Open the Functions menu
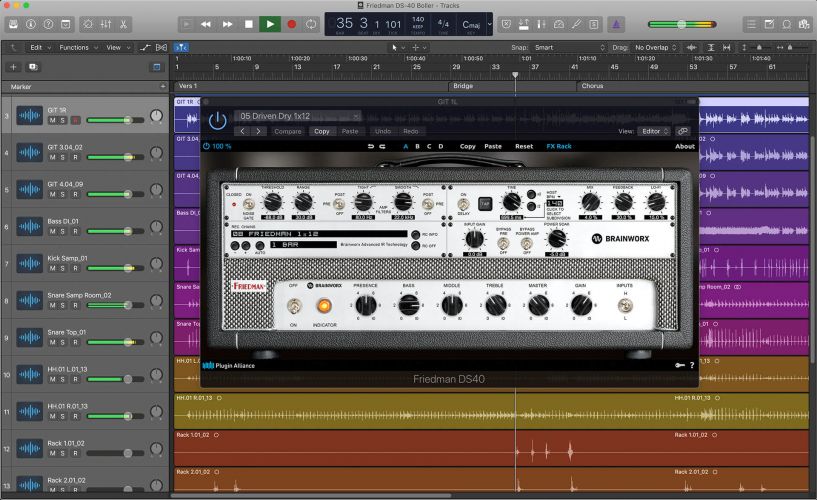This screenshot has height=500, width=817. tap(78, 47)
